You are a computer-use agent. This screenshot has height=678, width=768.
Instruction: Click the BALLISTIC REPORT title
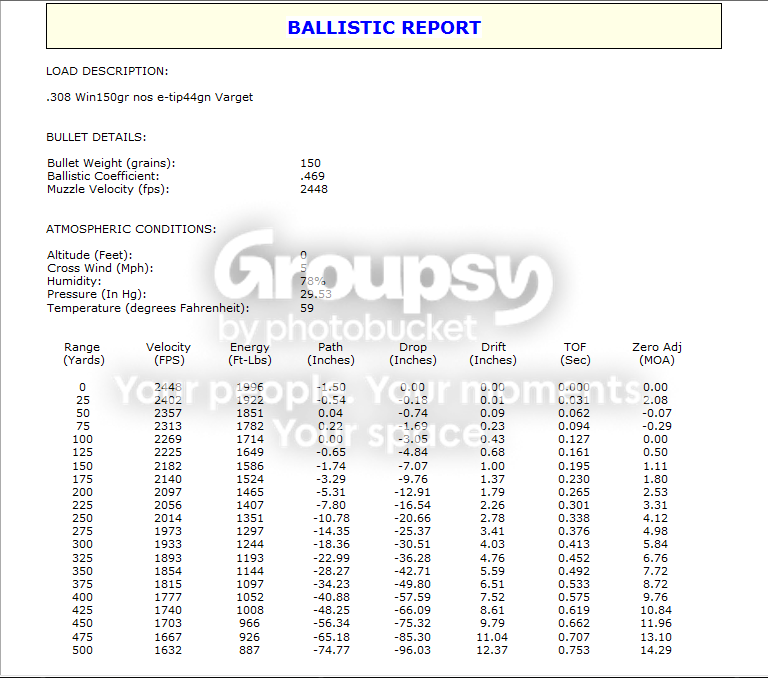384,27
